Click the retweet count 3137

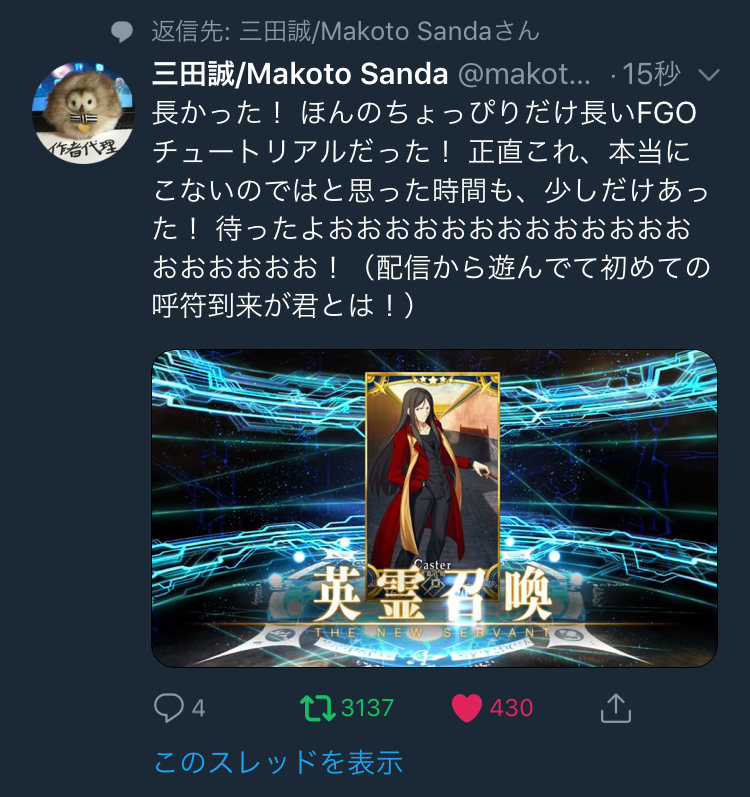tap(367, 708)
